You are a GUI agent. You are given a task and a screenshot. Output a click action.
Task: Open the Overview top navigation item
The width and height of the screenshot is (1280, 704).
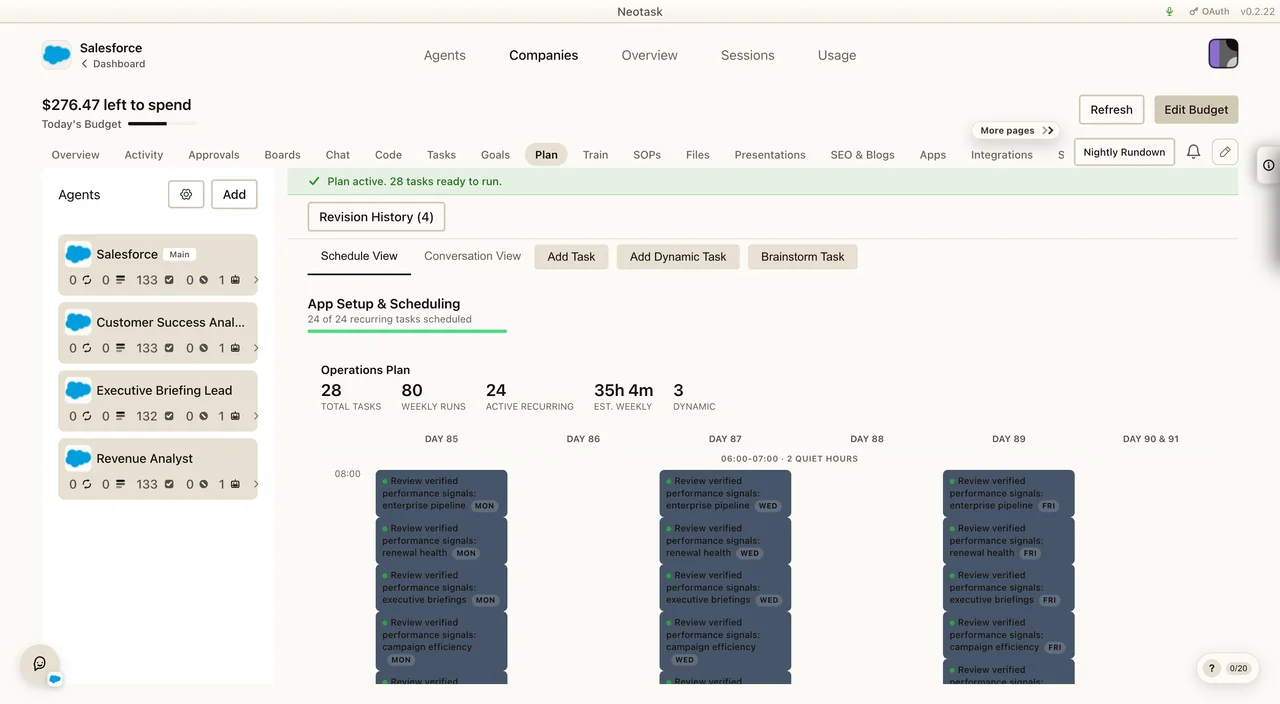[x=649, y=55]
